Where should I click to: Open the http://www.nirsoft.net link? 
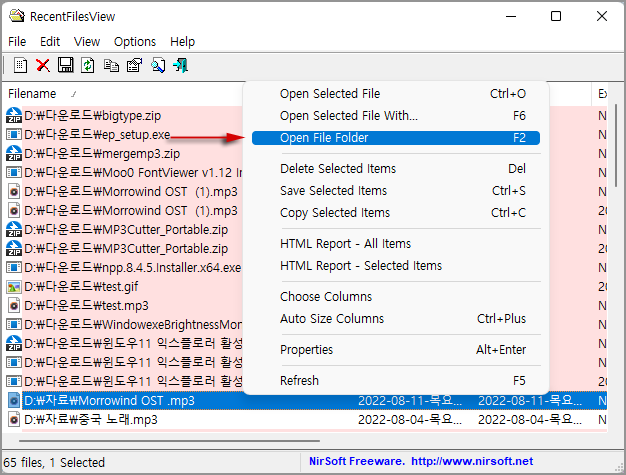(472, 461)
